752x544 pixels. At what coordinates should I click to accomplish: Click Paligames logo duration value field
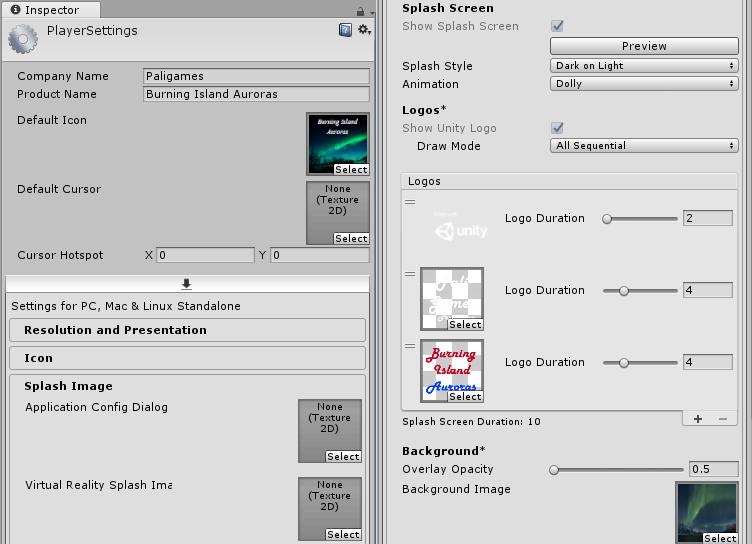[x=708, y=290]
